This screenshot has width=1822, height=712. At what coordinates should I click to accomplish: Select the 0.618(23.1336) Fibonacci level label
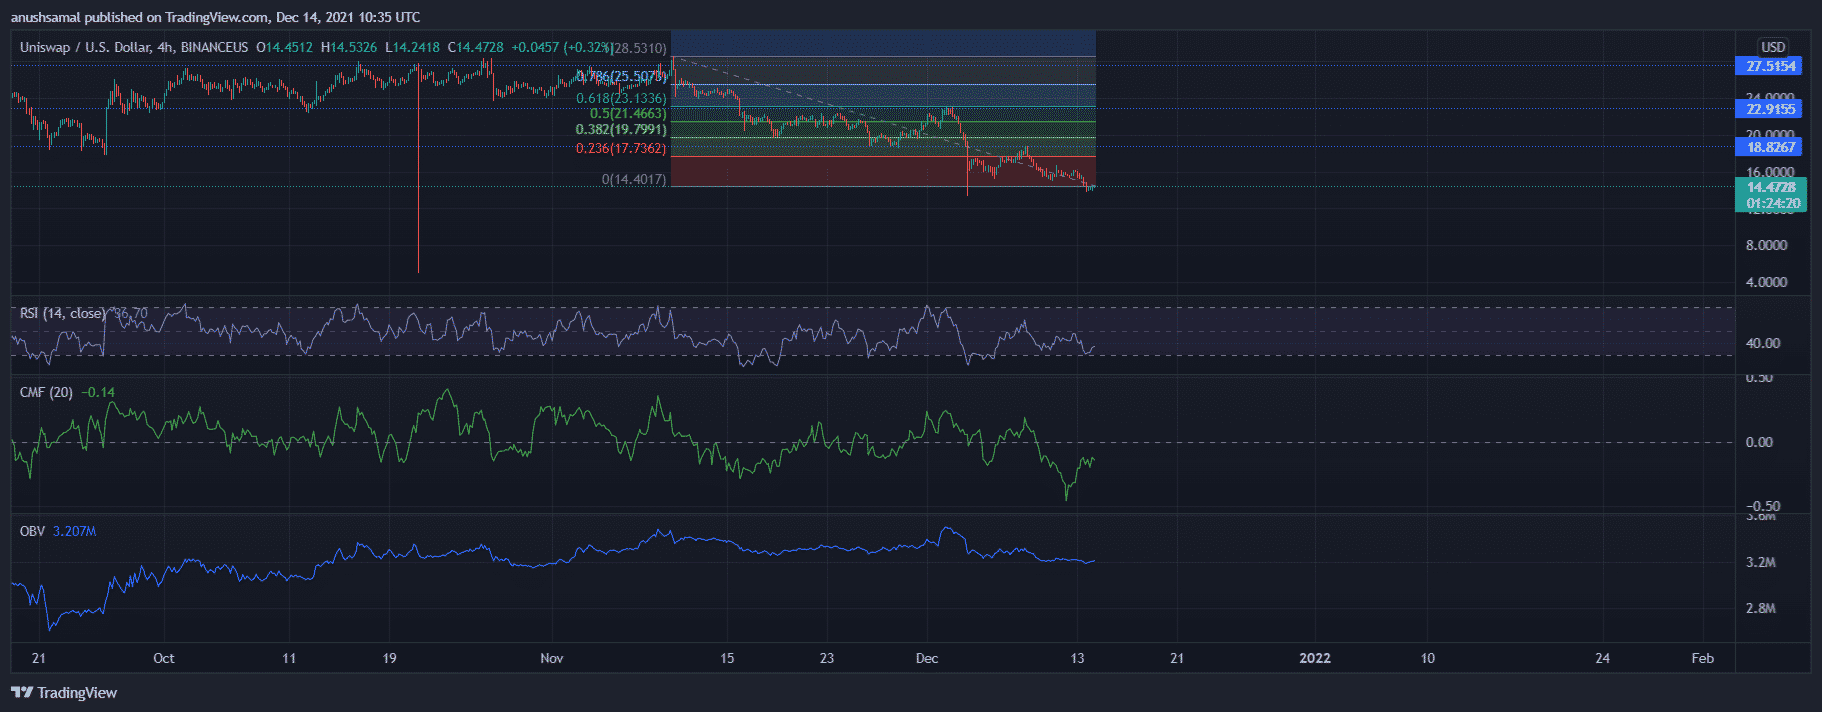click(621, 98)
